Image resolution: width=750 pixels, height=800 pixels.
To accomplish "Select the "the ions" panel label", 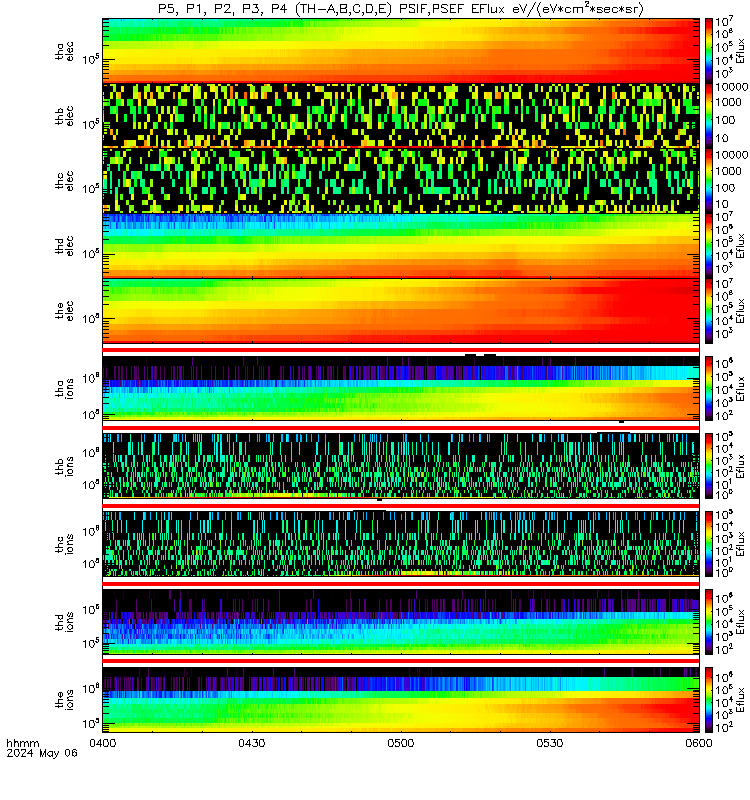I will [x=64, y=700].
